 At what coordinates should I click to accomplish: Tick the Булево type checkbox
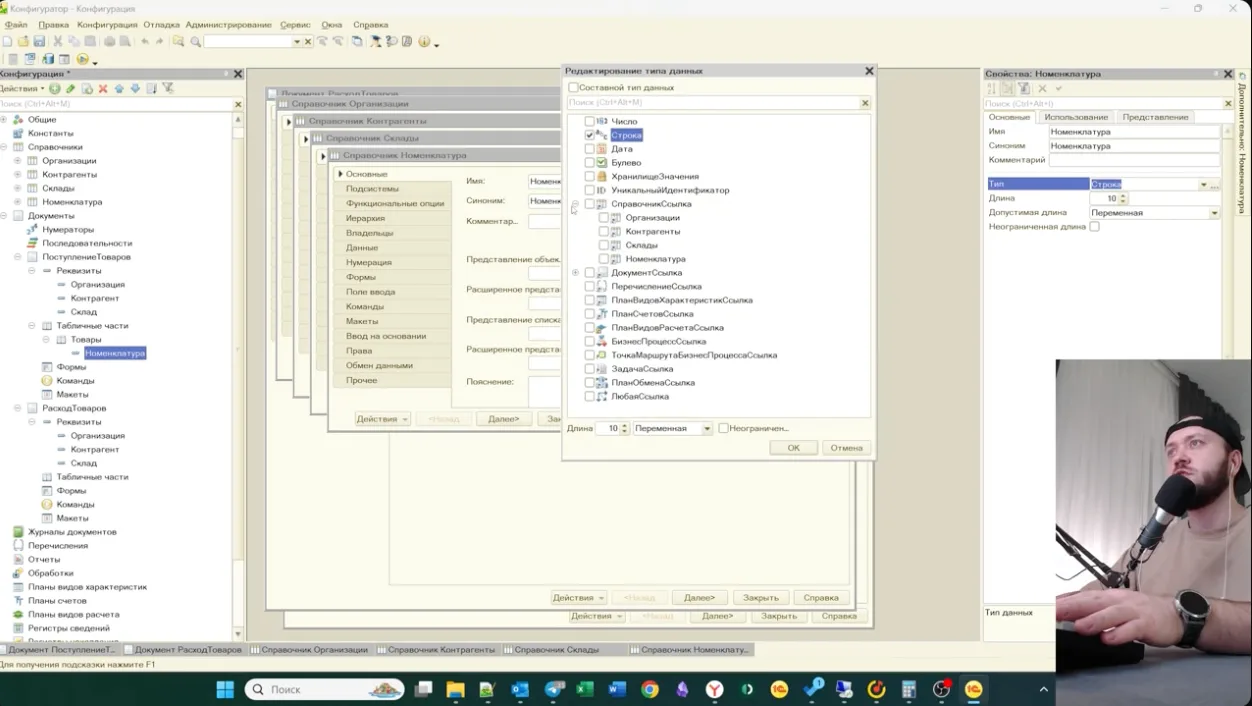[589, 163]
